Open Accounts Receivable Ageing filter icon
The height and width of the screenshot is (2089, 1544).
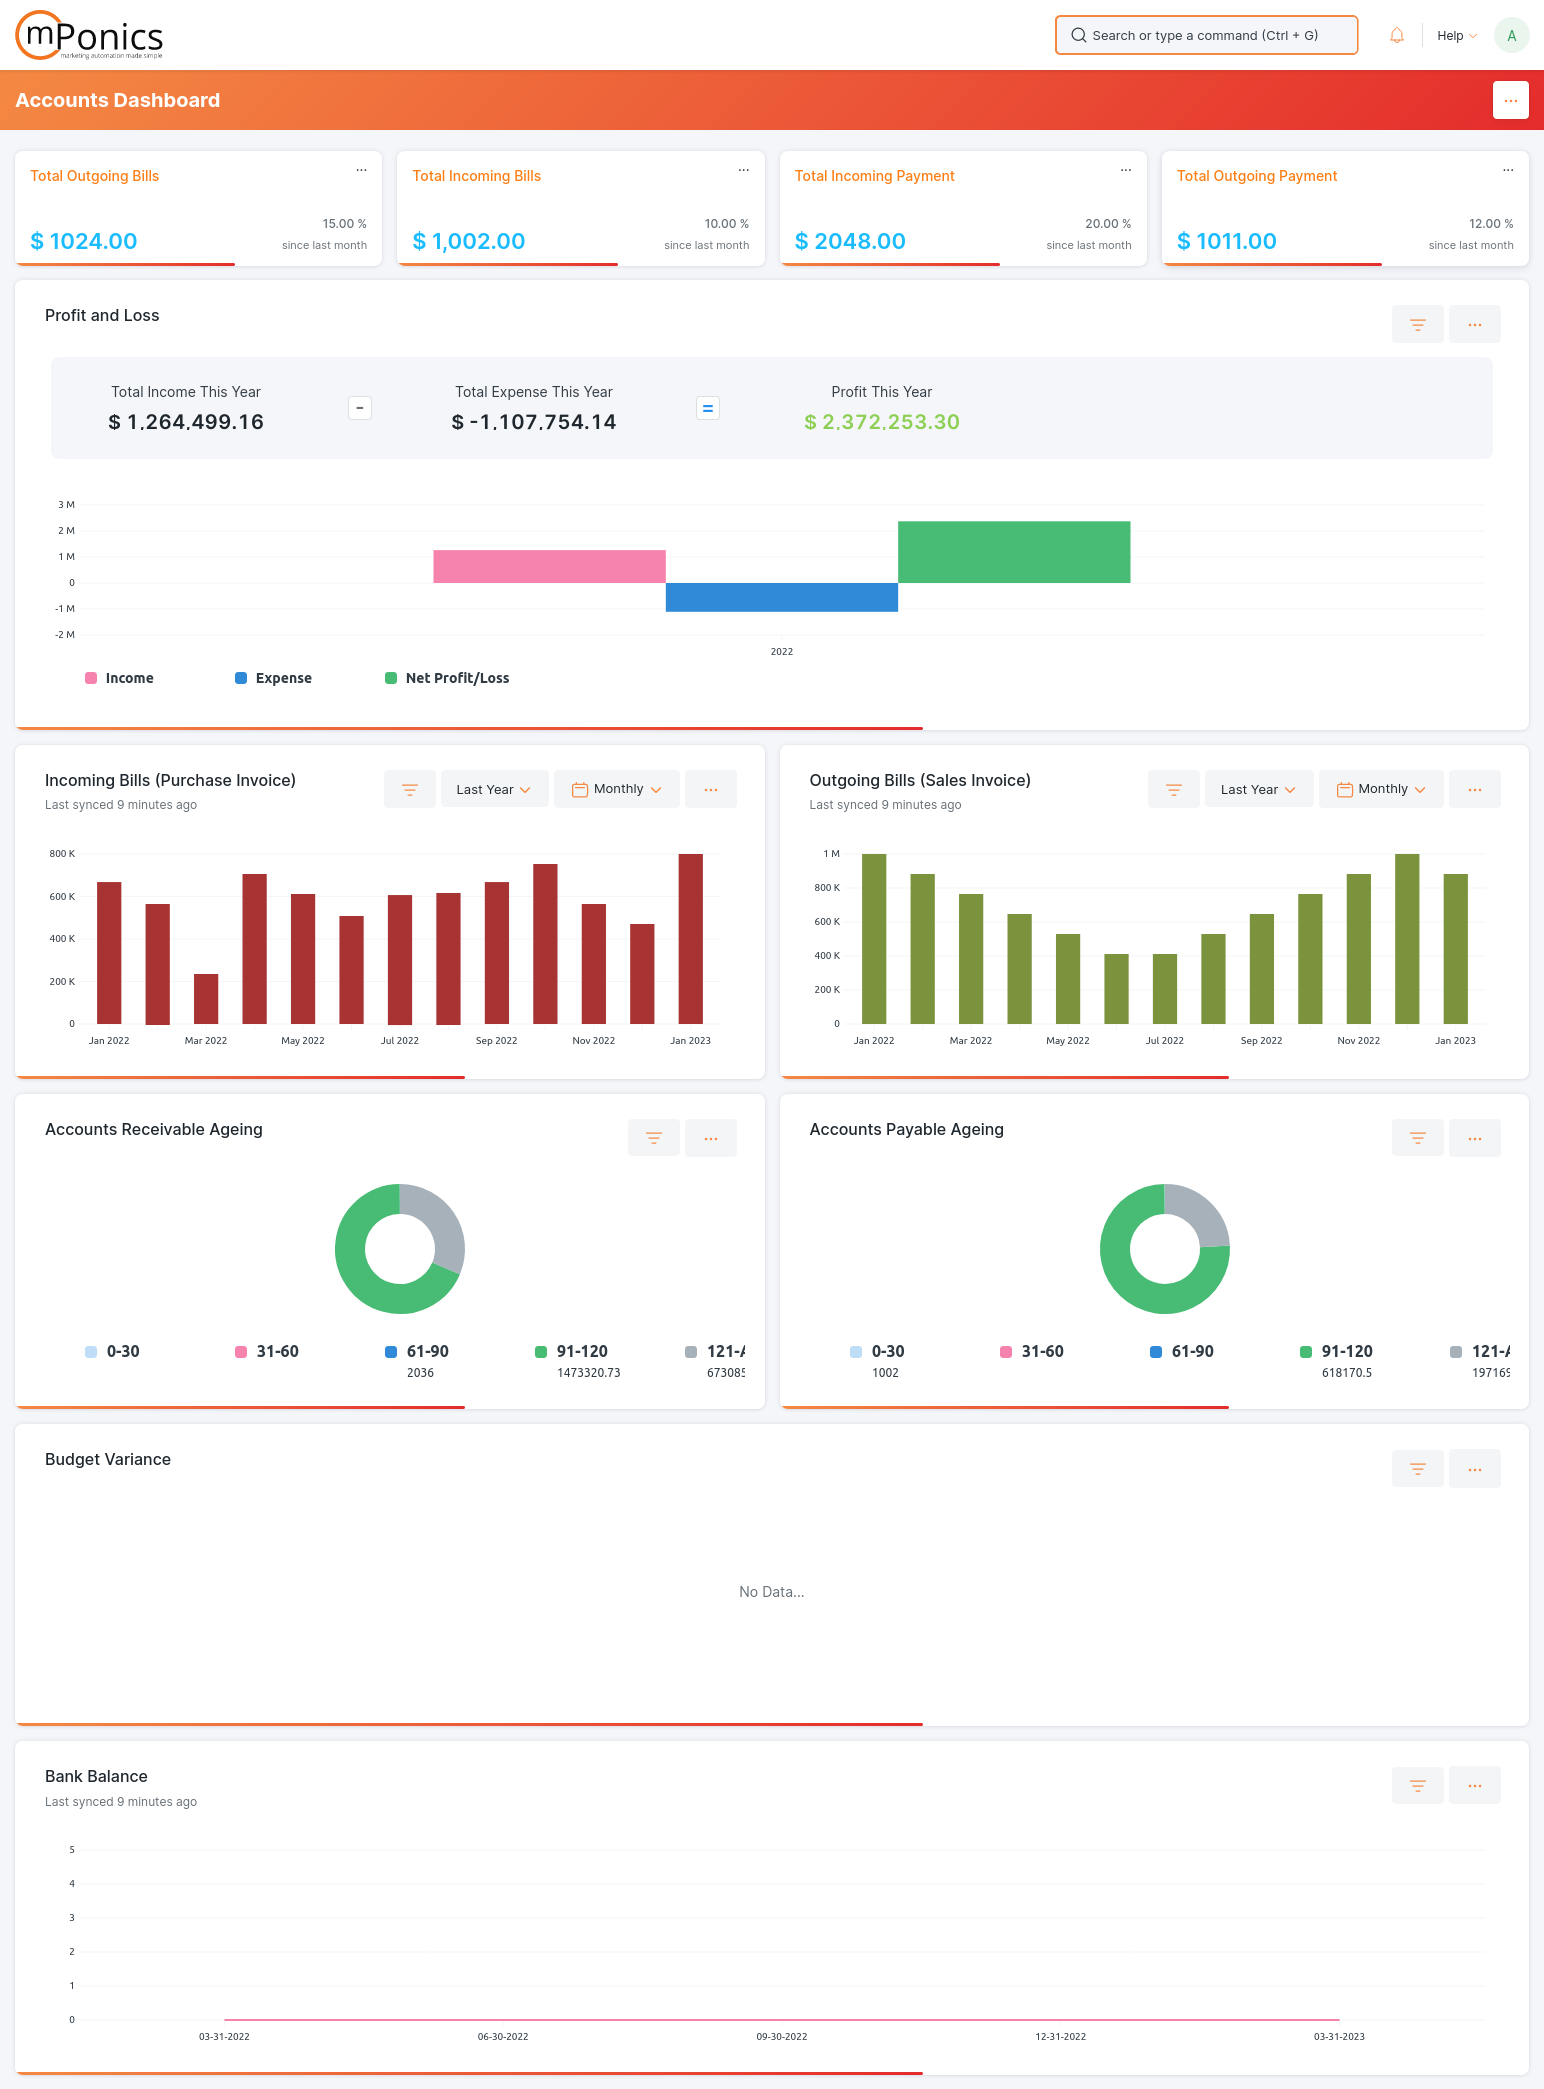pos(653,1138)
